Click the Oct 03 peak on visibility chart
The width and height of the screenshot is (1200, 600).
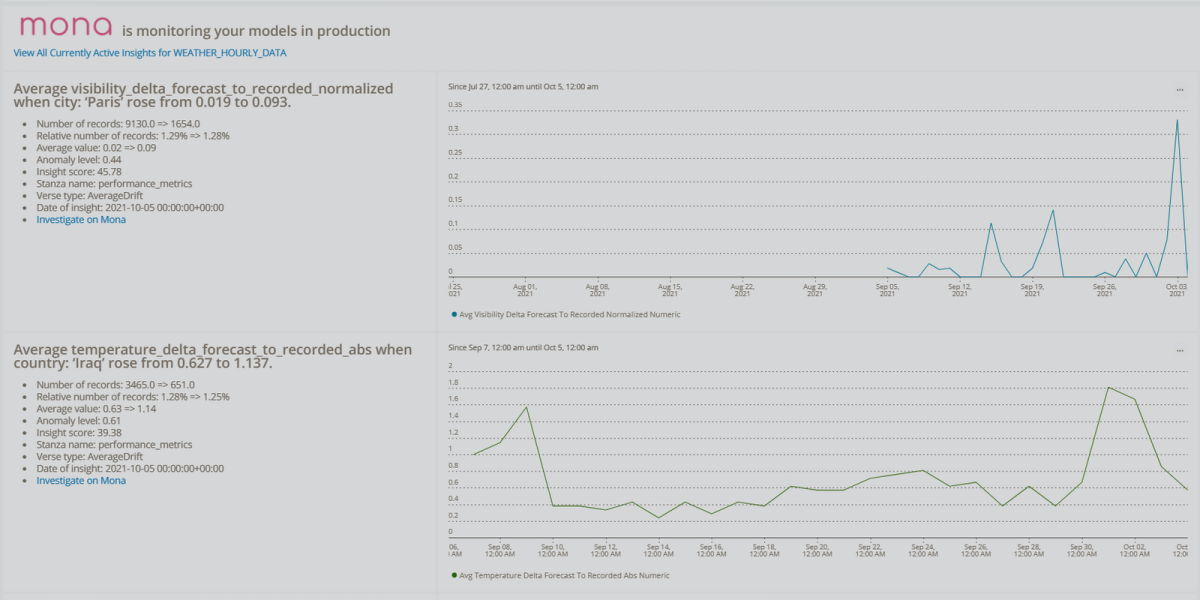tap(1177, 121)
